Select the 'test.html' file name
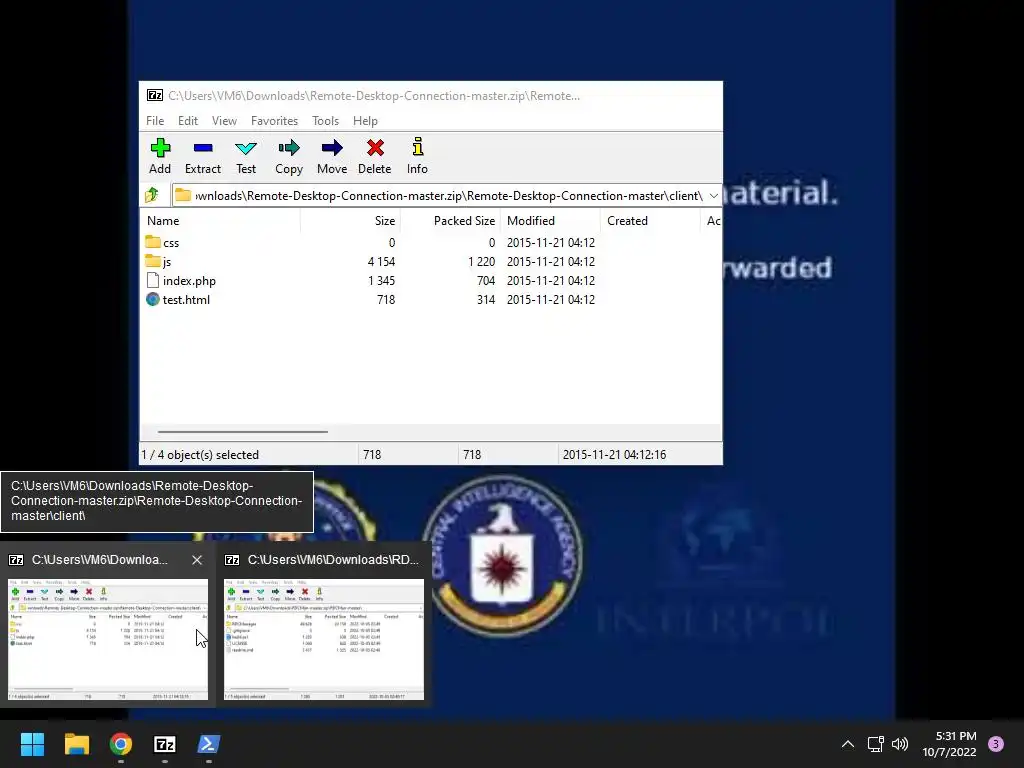The height and width of the screenshot is (768, 1024). point(186,300)
